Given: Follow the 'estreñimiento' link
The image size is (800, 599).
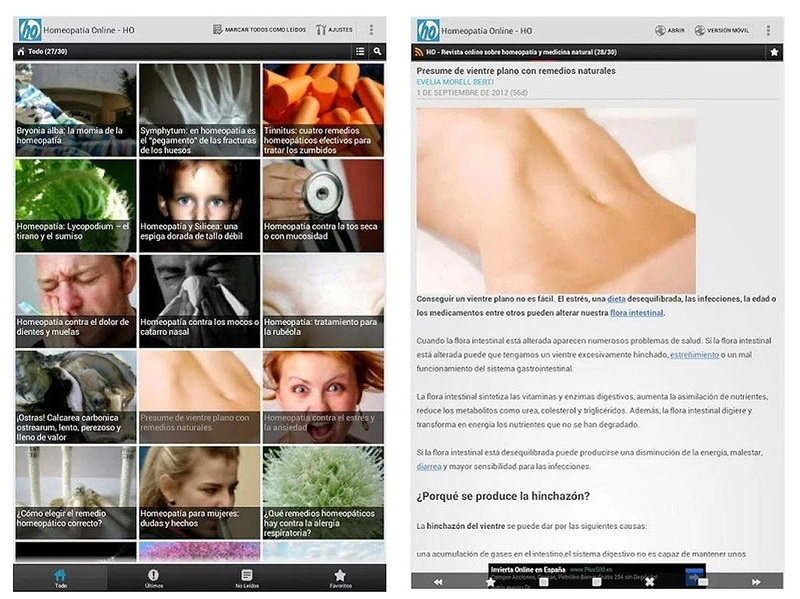Looking at the screenshot, I should [x=694, y=355].
